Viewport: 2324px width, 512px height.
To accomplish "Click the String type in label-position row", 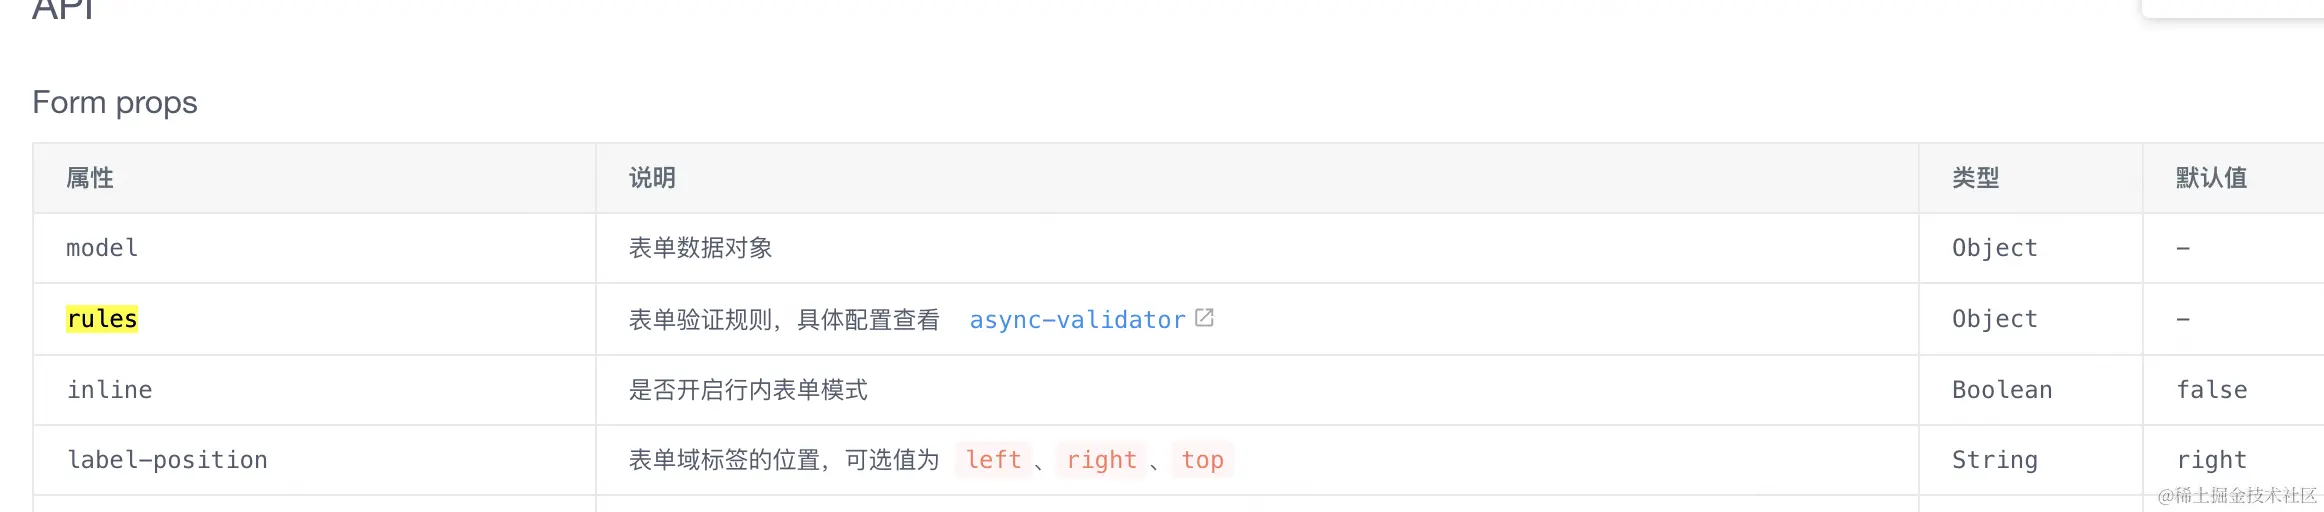I will [x=1995, y=460].
